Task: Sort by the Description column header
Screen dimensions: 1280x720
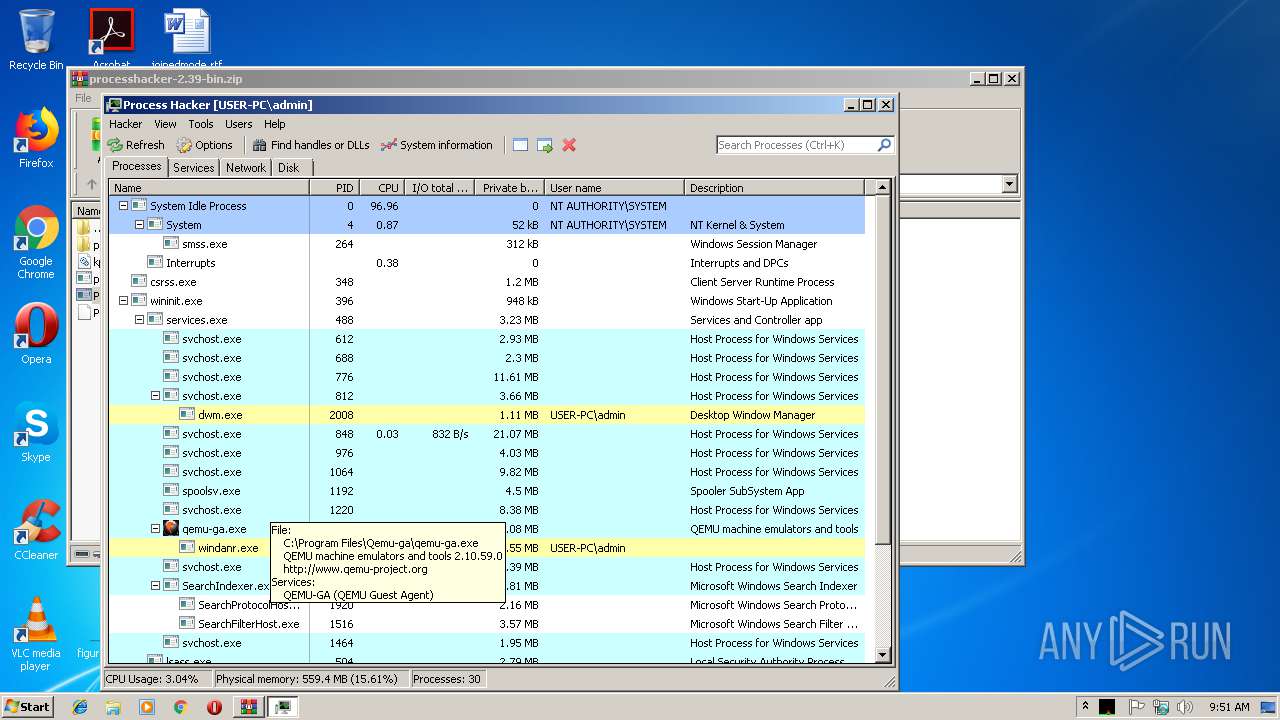Action: point(774,187)
